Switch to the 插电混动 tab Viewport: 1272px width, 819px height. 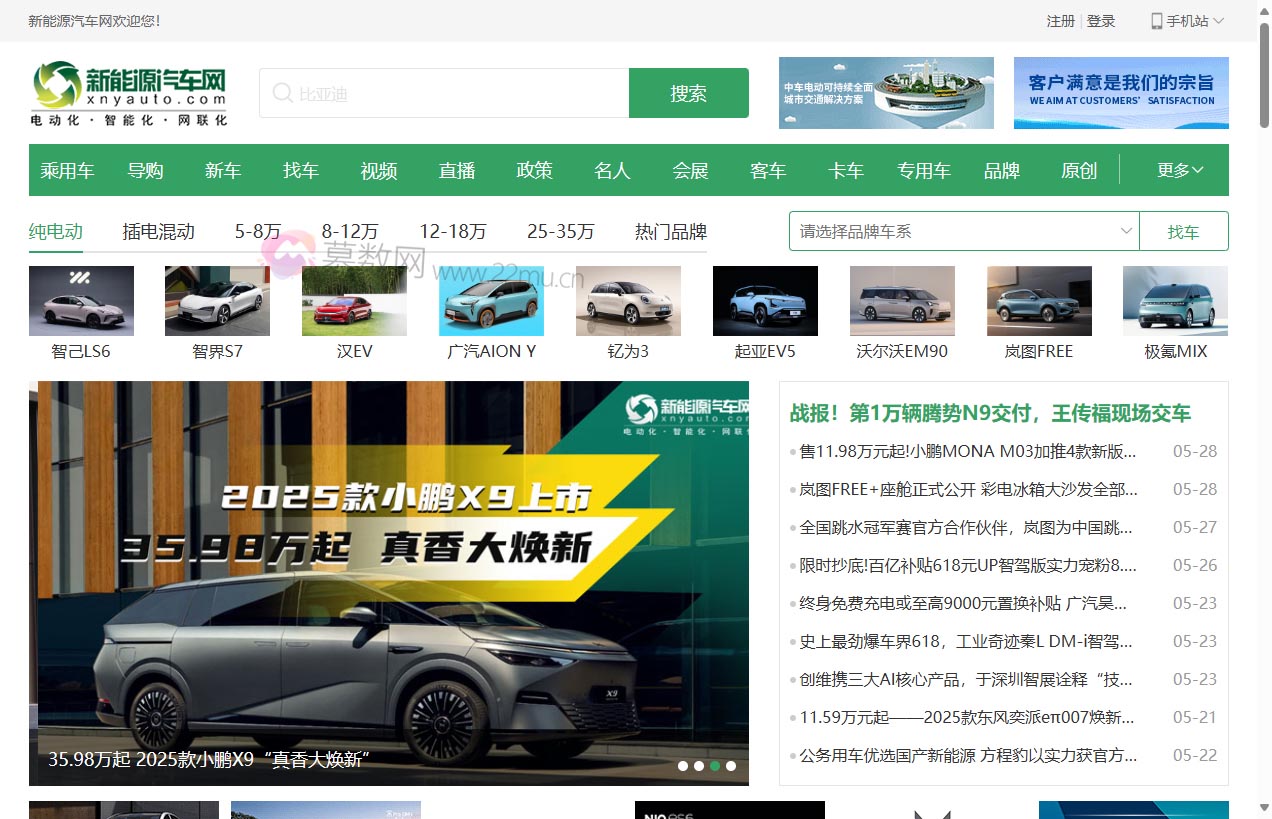point(158,231)
